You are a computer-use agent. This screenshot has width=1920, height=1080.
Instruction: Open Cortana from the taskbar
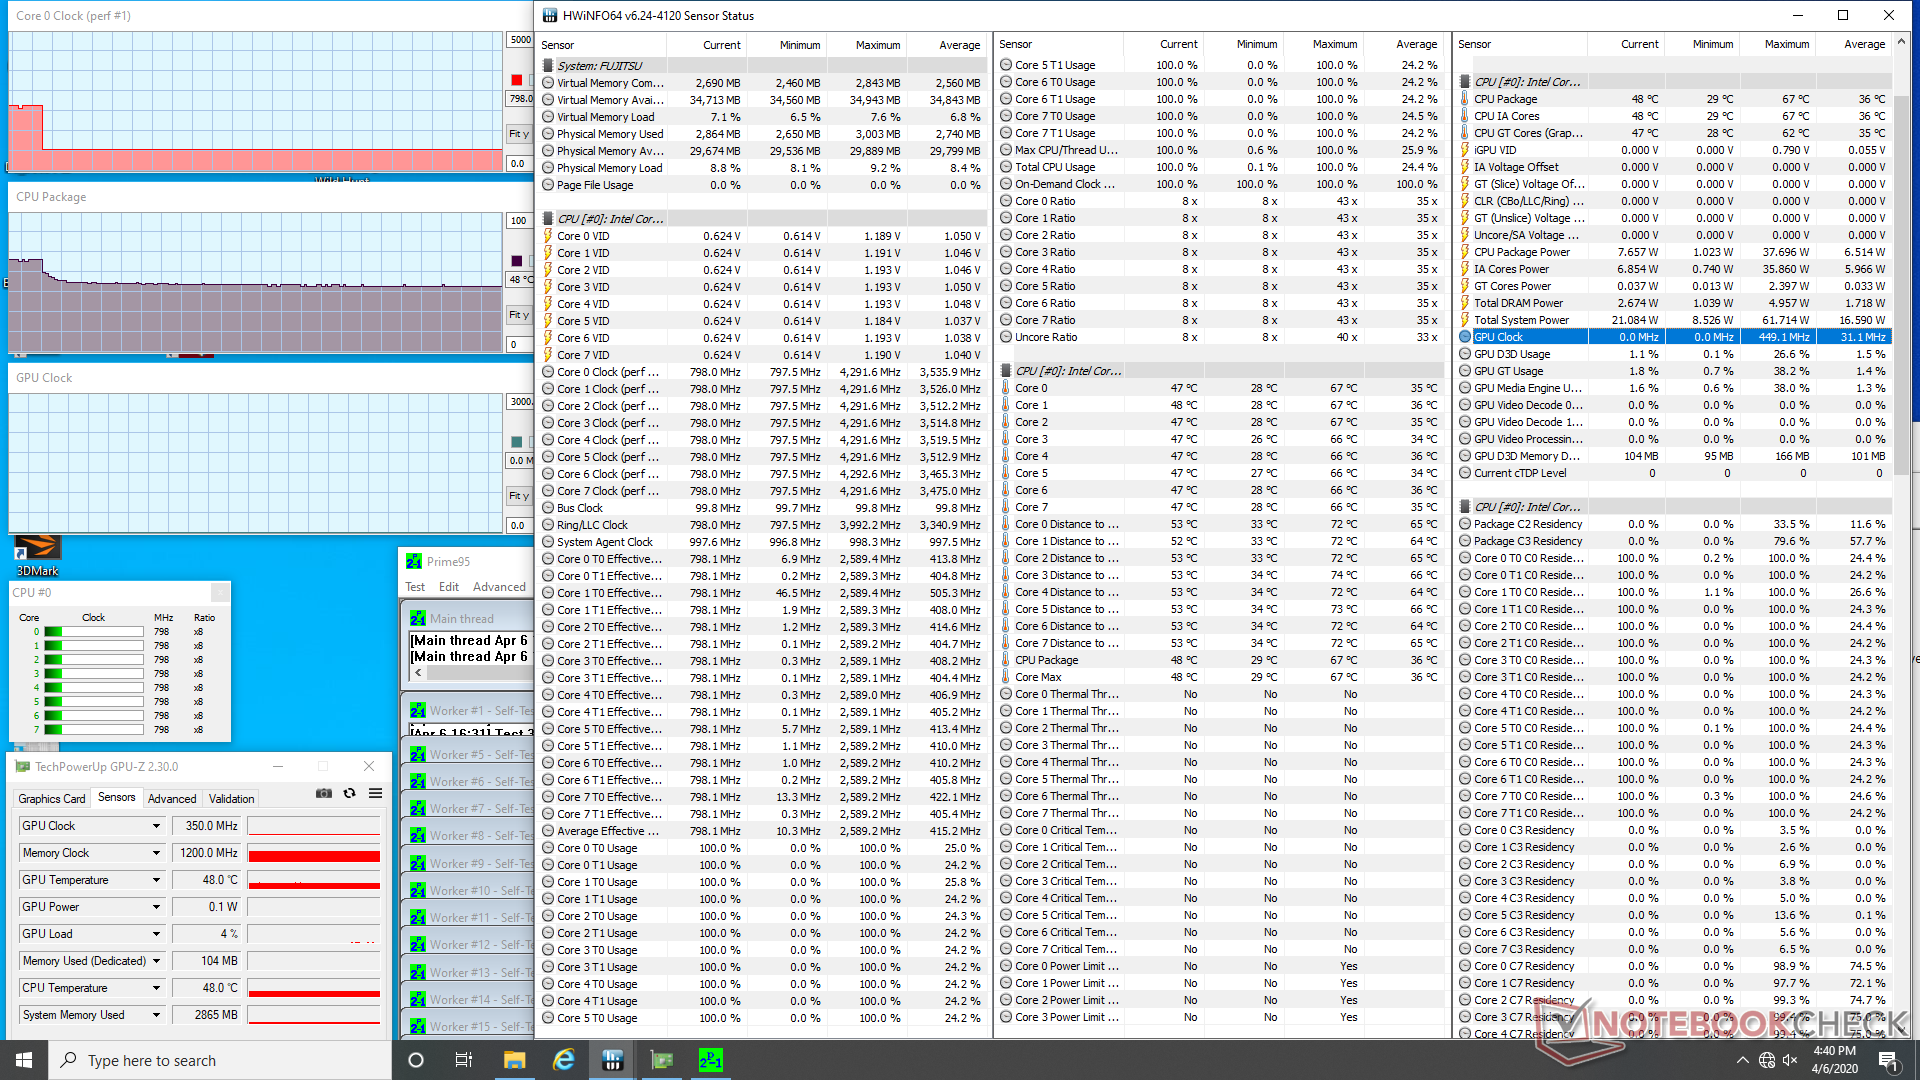[x=416, y=1060]
